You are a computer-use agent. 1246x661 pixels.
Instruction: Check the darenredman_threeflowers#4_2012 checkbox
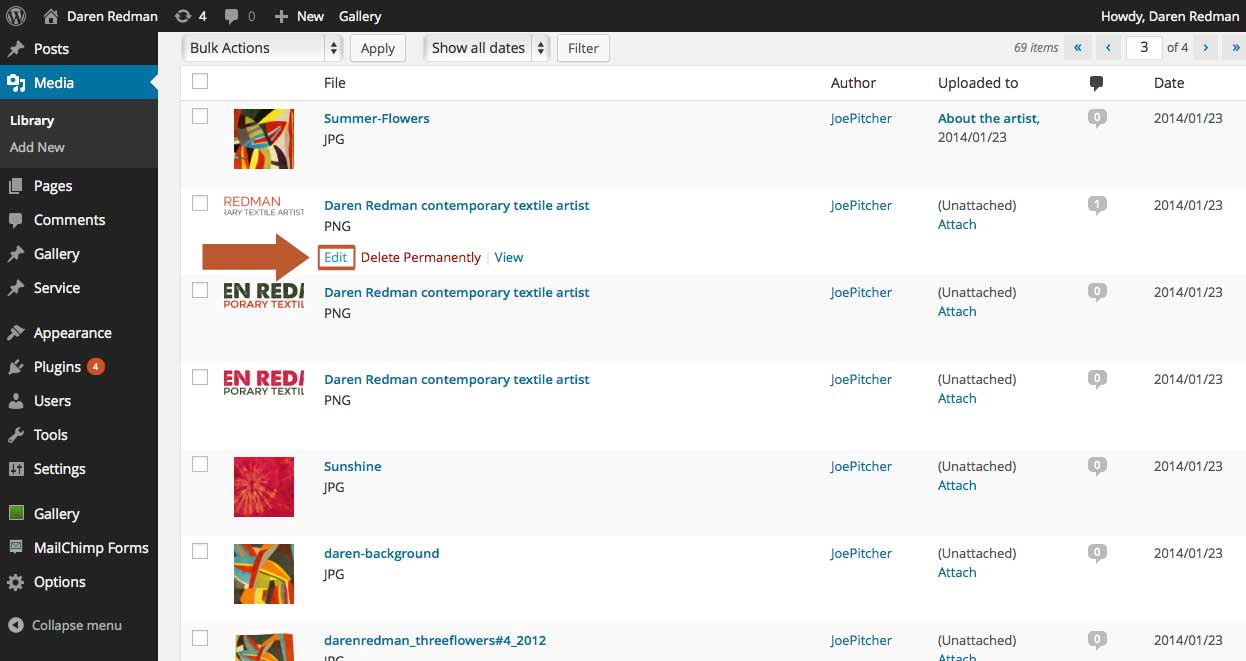(200, 638)
